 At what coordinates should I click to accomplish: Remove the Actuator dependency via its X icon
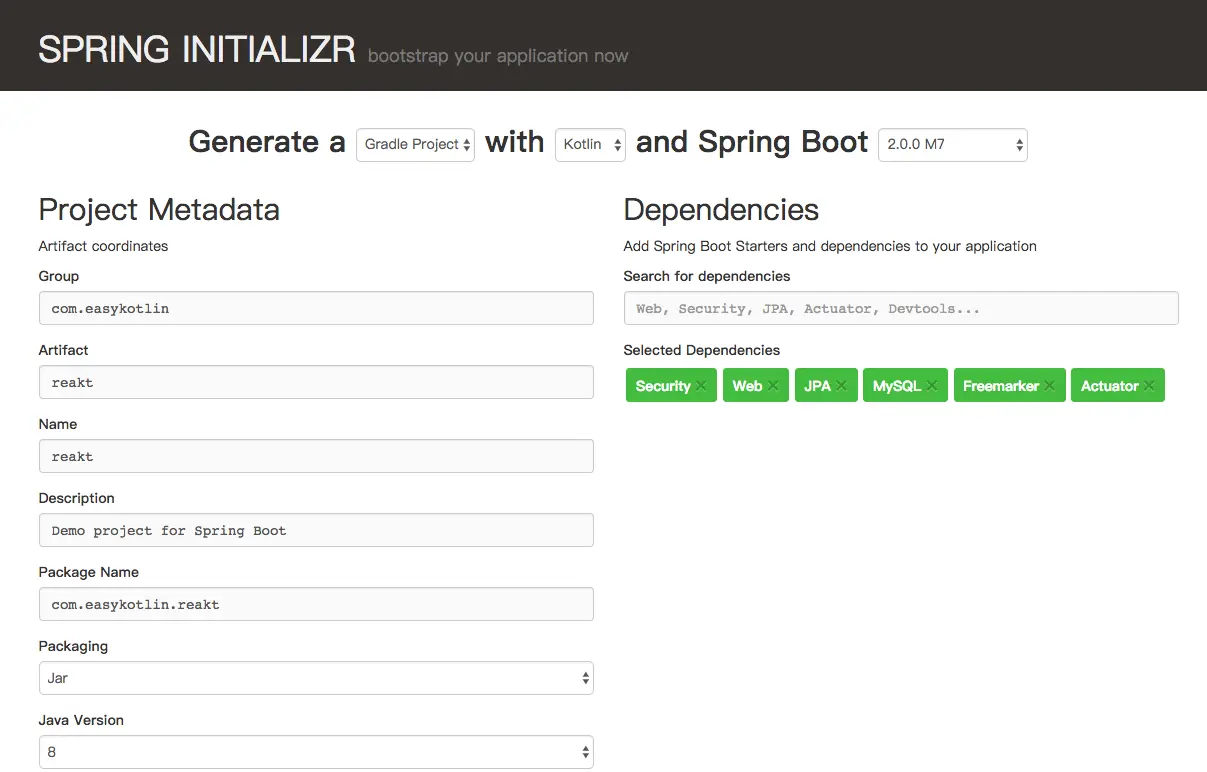pyautogui.click(x=1149, y=386)
